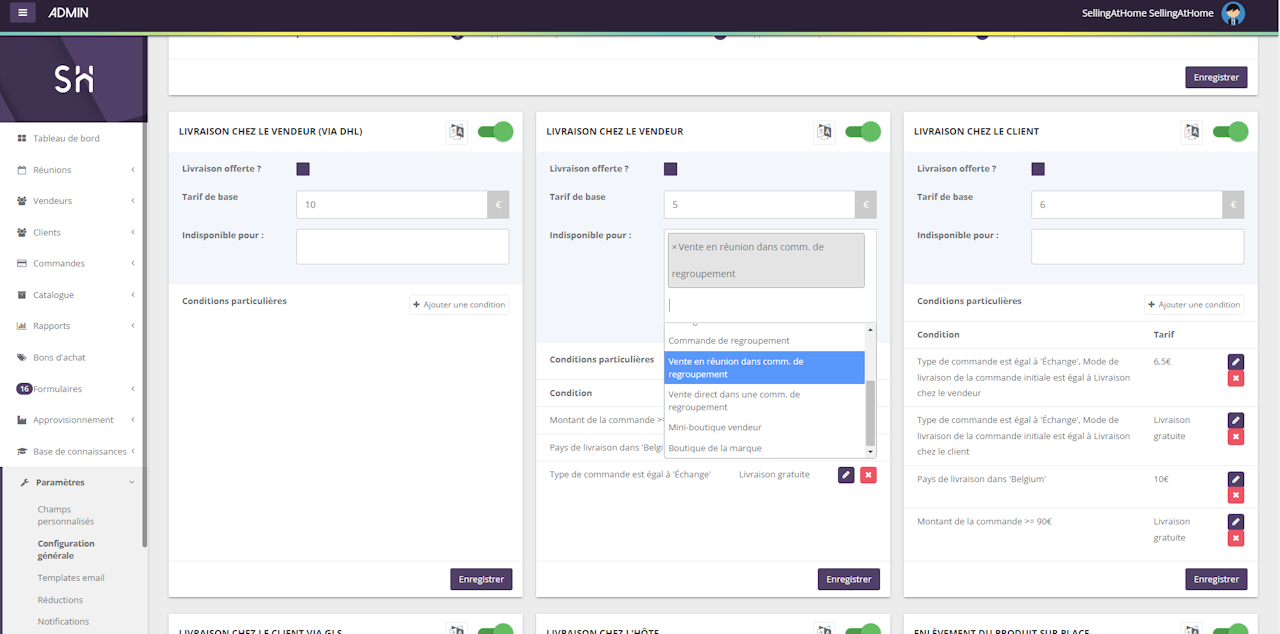This screenshot has height=634, width=1280.
Task: Click the Tarif de base field showing 10
Action: (x=391, y=205)
